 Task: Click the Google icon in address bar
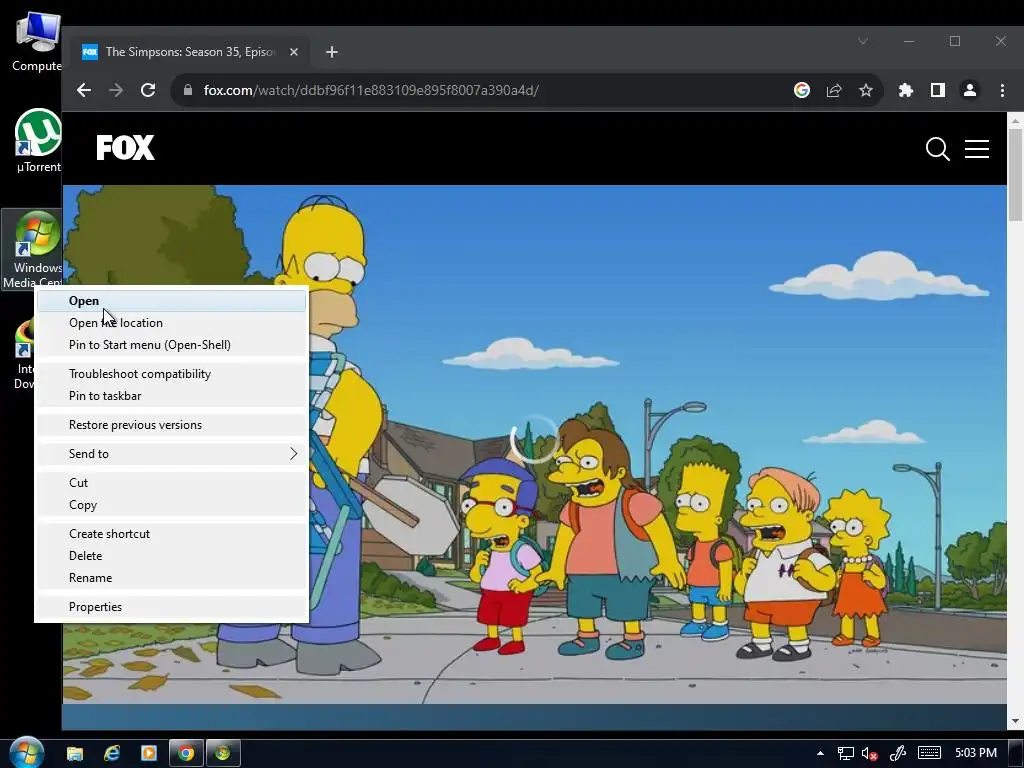[x=801, y=90]
